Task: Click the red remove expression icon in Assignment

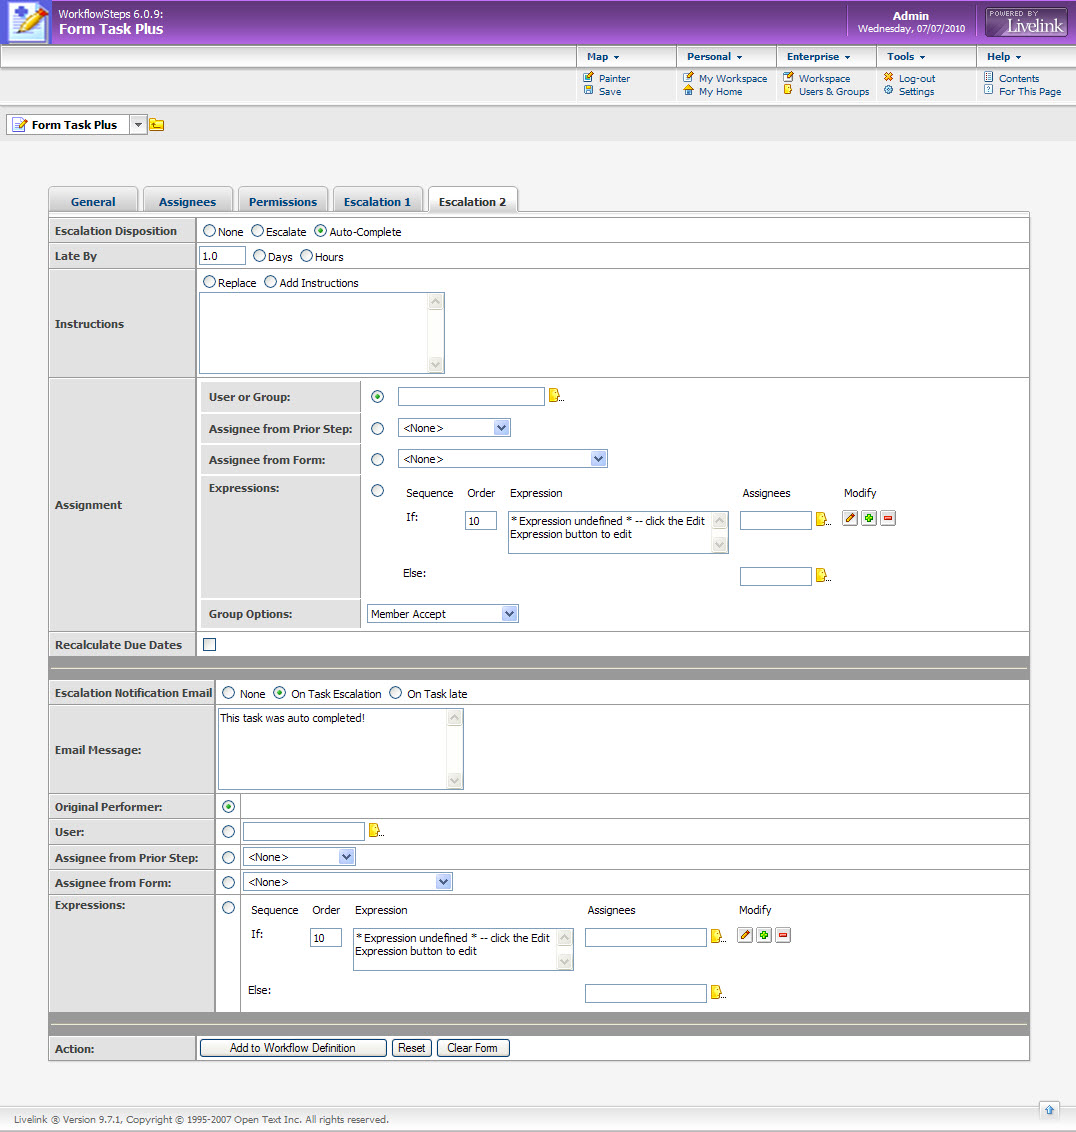Action: point(888,518)
